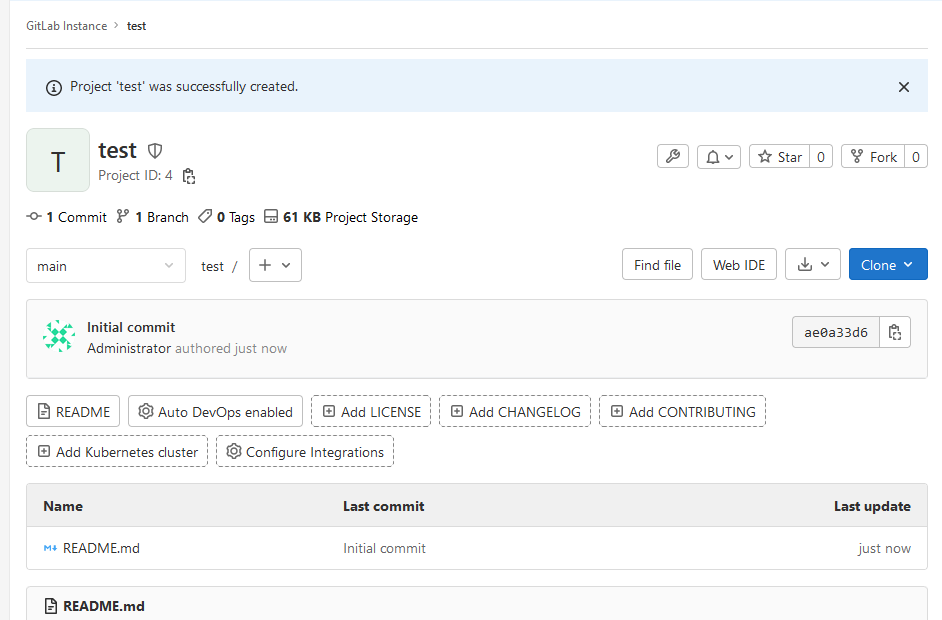Click the Administrator commit avatar
Screen dimensions: 942x620
[x=59, y=335]
